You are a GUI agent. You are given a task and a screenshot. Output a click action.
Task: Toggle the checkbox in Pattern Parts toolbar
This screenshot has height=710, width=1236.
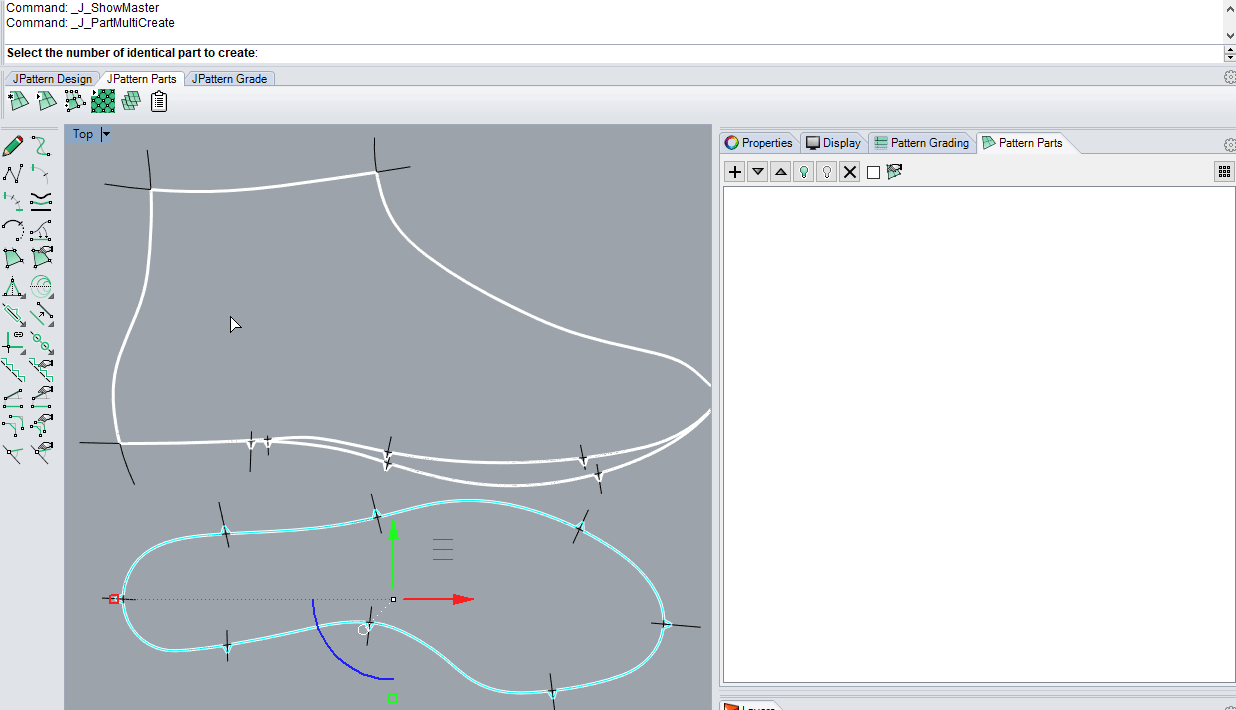coord(873,172)
